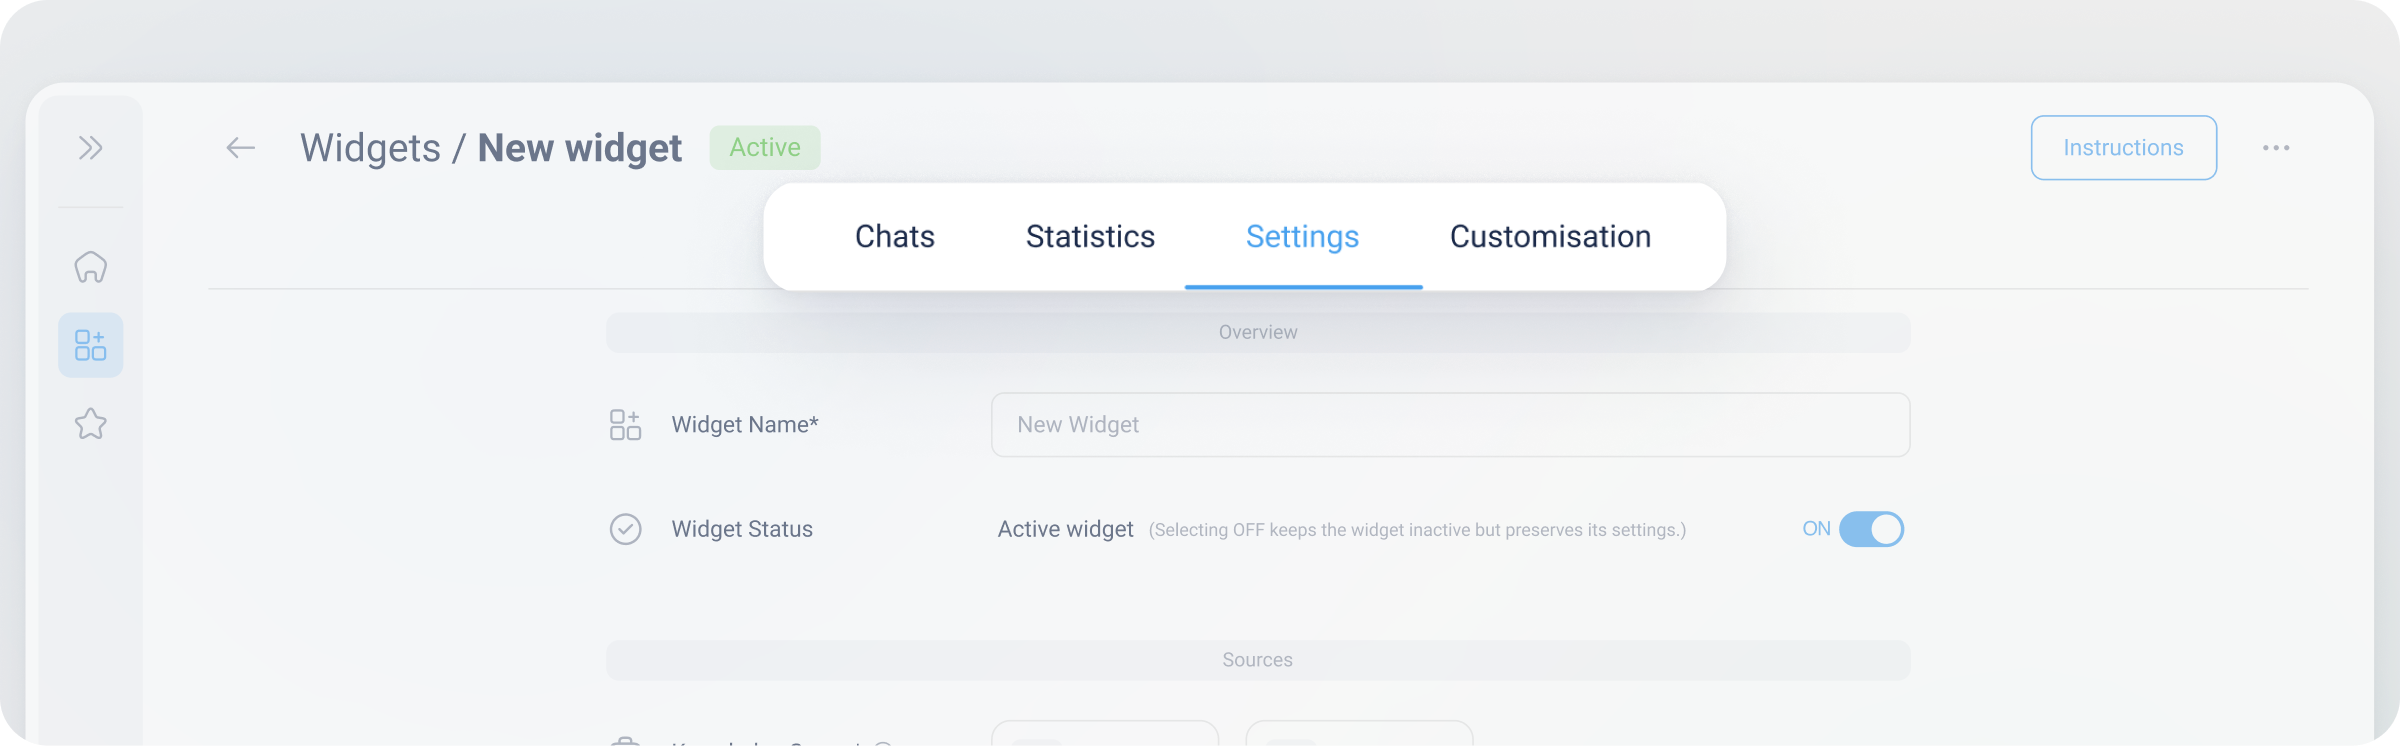Click the Widgets breadcrumb link

point(370,148)
